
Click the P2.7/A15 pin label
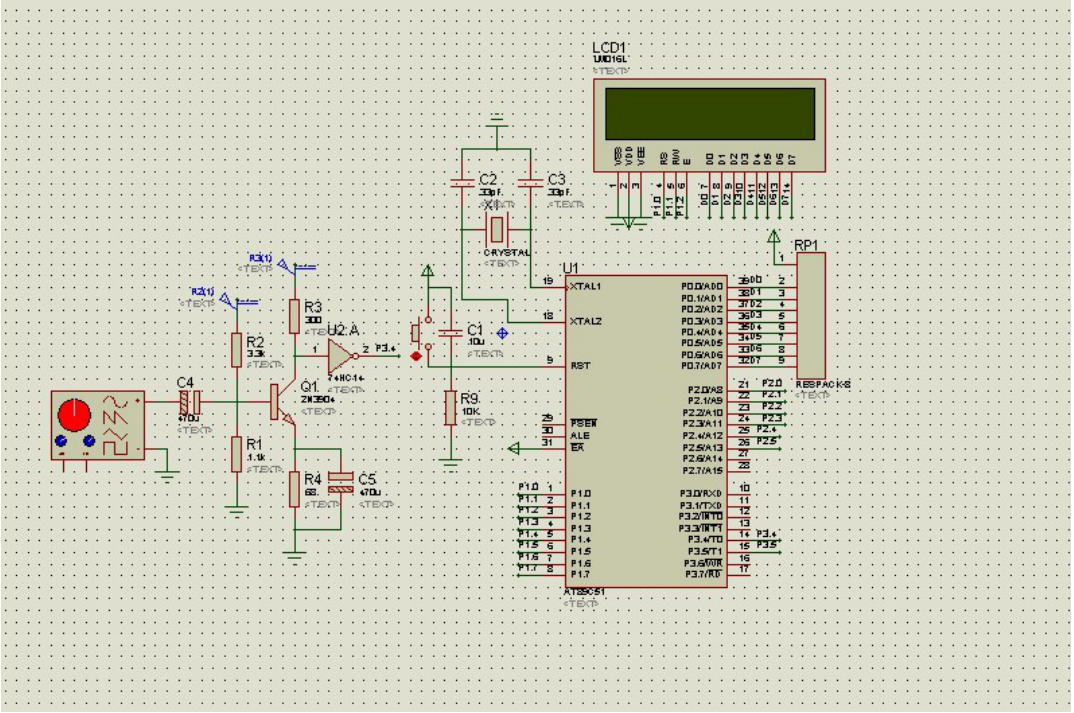[x=702, y=471]
